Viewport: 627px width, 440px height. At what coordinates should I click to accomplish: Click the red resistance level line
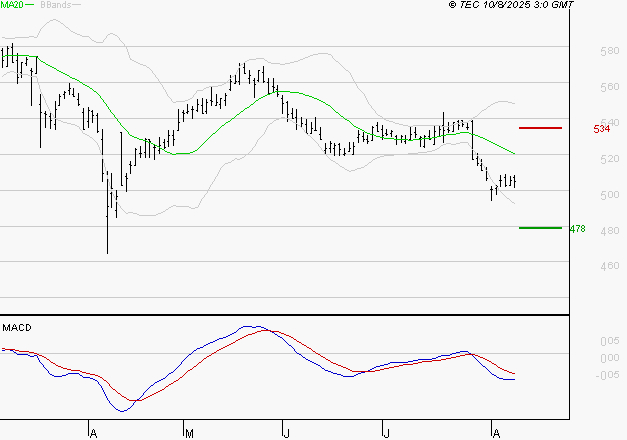coord(540,128)
